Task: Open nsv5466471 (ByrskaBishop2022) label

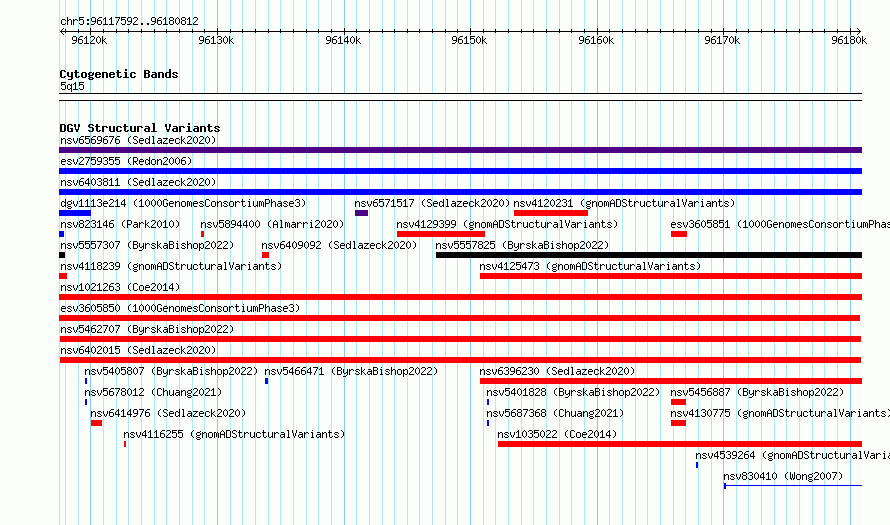Action: point(351,371)
